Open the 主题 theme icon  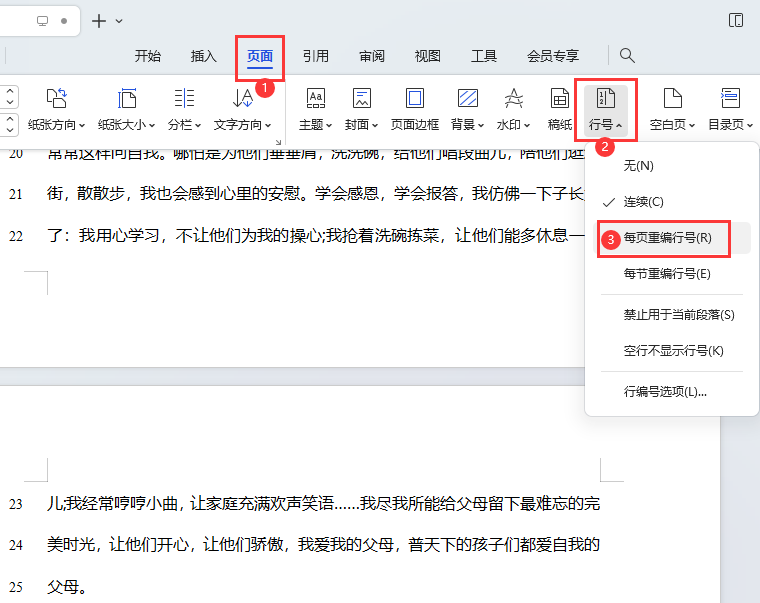point(316,98)
